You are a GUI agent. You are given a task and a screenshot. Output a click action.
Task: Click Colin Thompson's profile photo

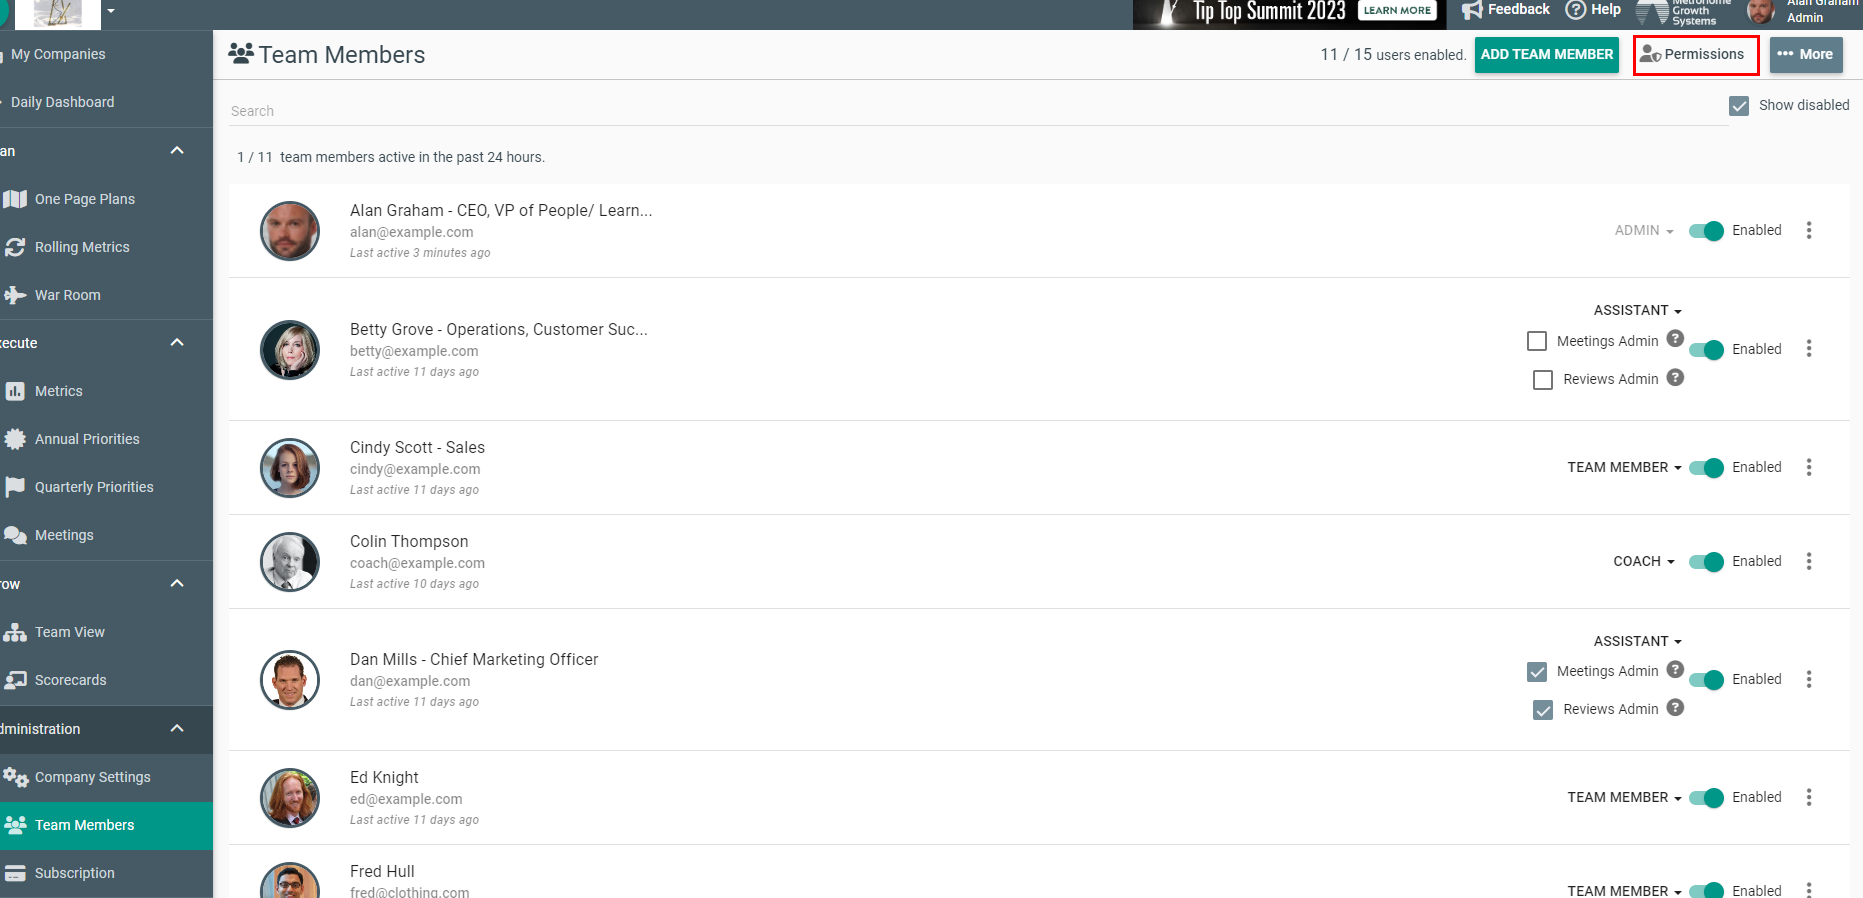[290, 562]
